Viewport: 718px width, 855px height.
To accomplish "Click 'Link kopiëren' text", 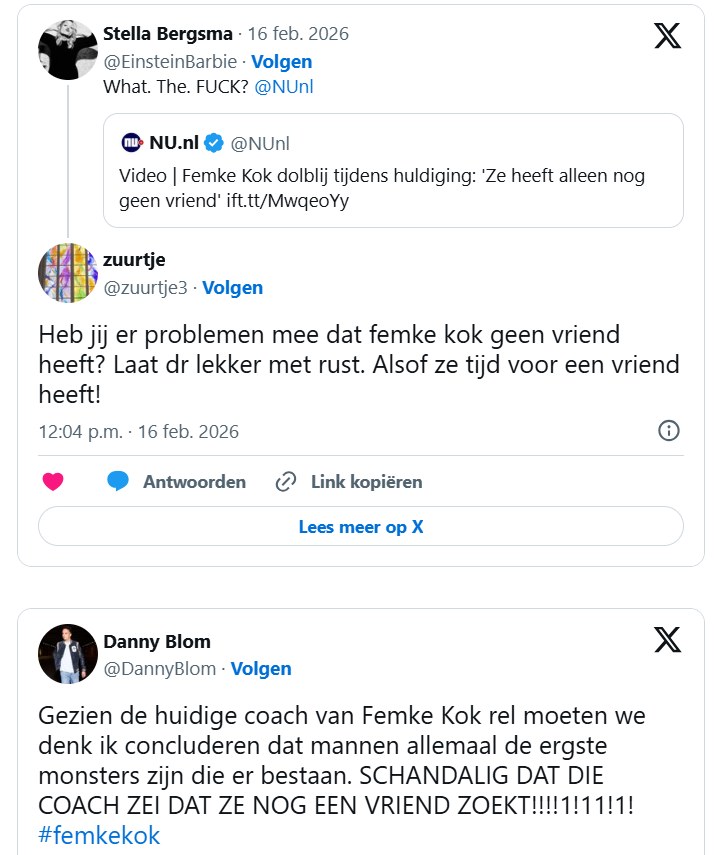I will coord(366,482).
